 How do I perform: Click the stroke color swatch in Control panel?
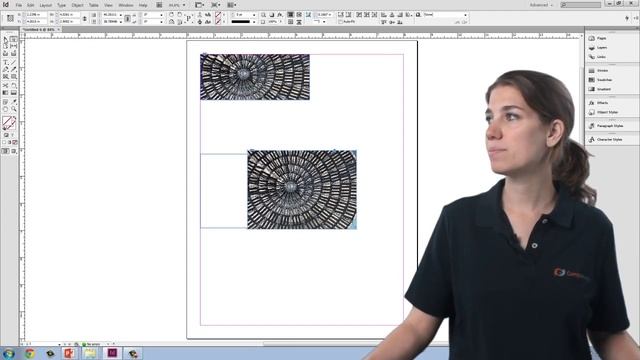[218, 22]
